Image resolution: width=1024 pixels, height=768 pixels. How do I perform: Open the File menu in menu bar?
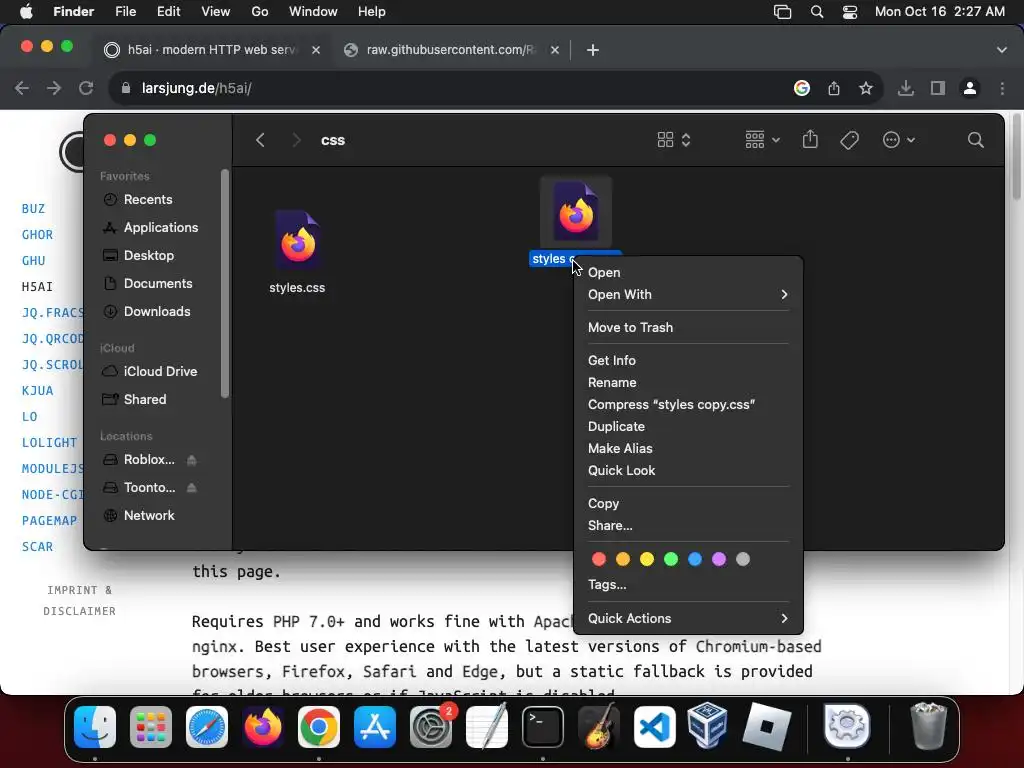click(125, 12)
